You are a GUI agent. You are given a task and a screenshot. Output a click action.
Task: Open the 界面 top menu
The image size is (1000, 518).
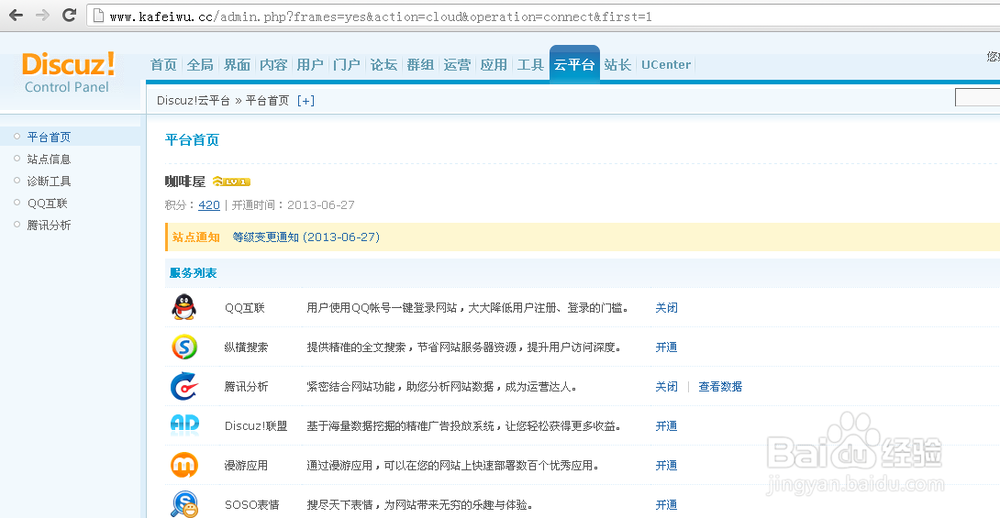pos(237,64)
